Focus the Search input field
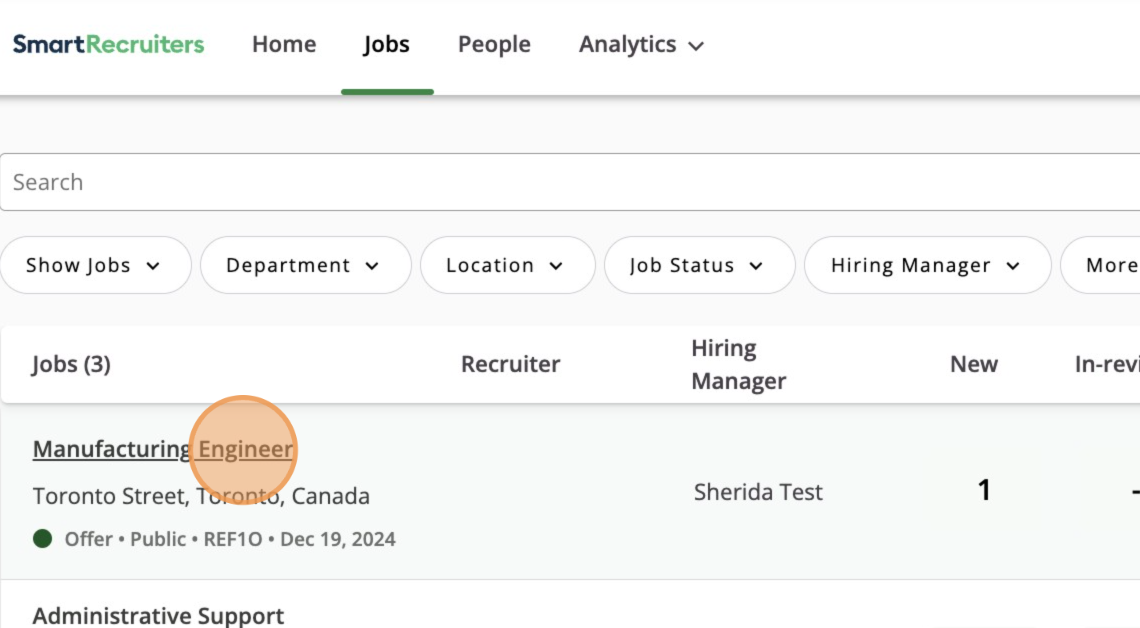1140x628 pixels. [x=570, y=182]
